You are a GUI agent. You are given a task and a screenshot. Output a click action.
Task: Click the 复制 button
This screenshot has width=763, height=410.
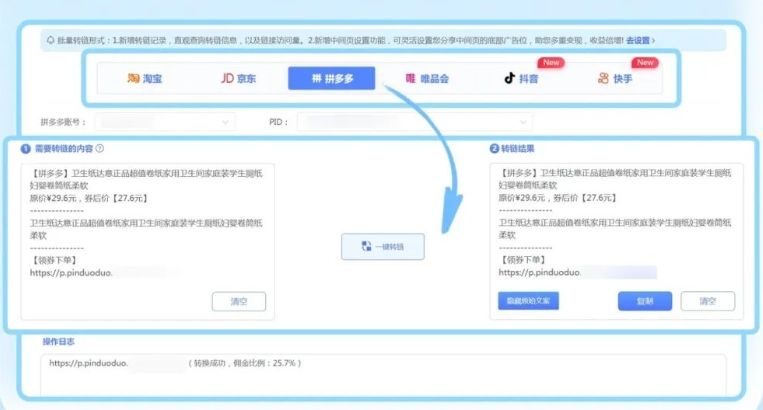(645, 301)
